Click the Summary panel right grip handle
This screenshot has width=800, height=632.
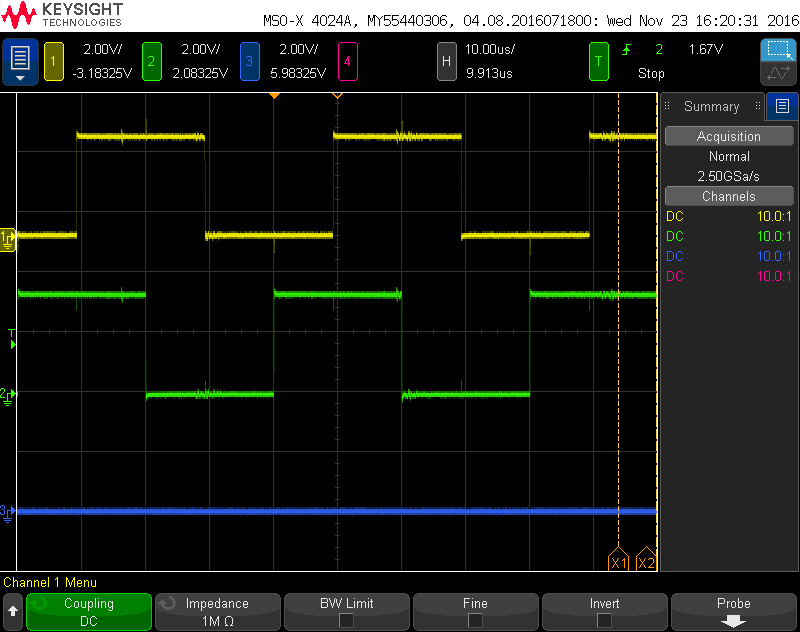pos(758,106)
